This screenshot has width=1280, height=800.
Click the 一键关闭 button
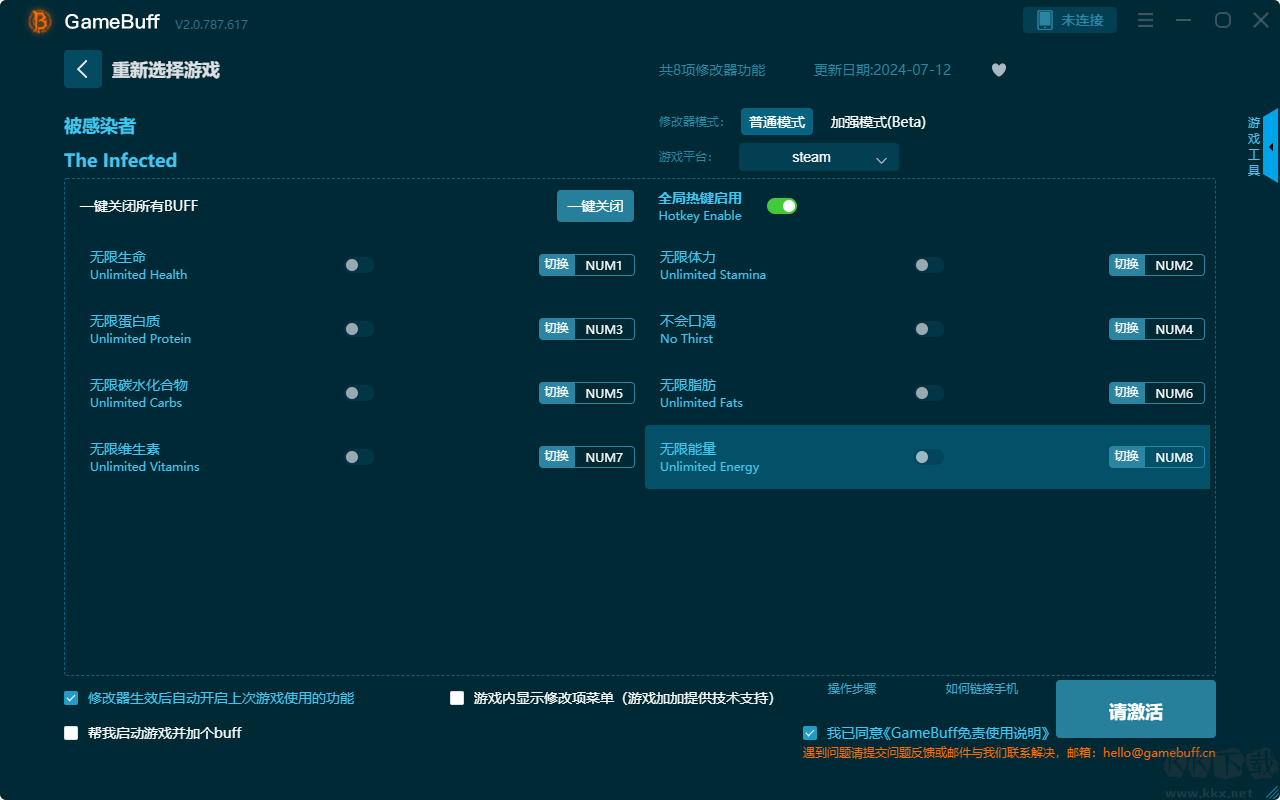point(596,206)
